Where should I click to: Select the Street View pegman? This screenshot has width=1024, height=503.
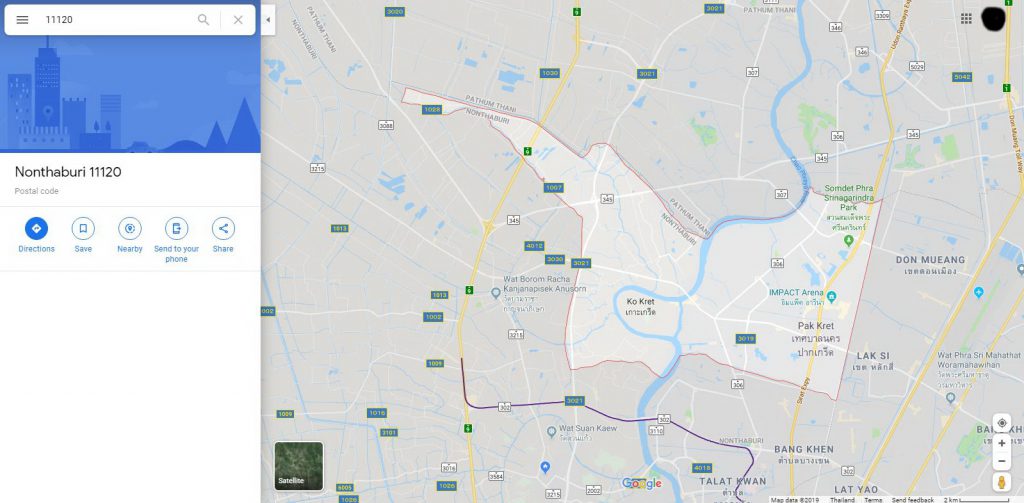(1001, 482)
